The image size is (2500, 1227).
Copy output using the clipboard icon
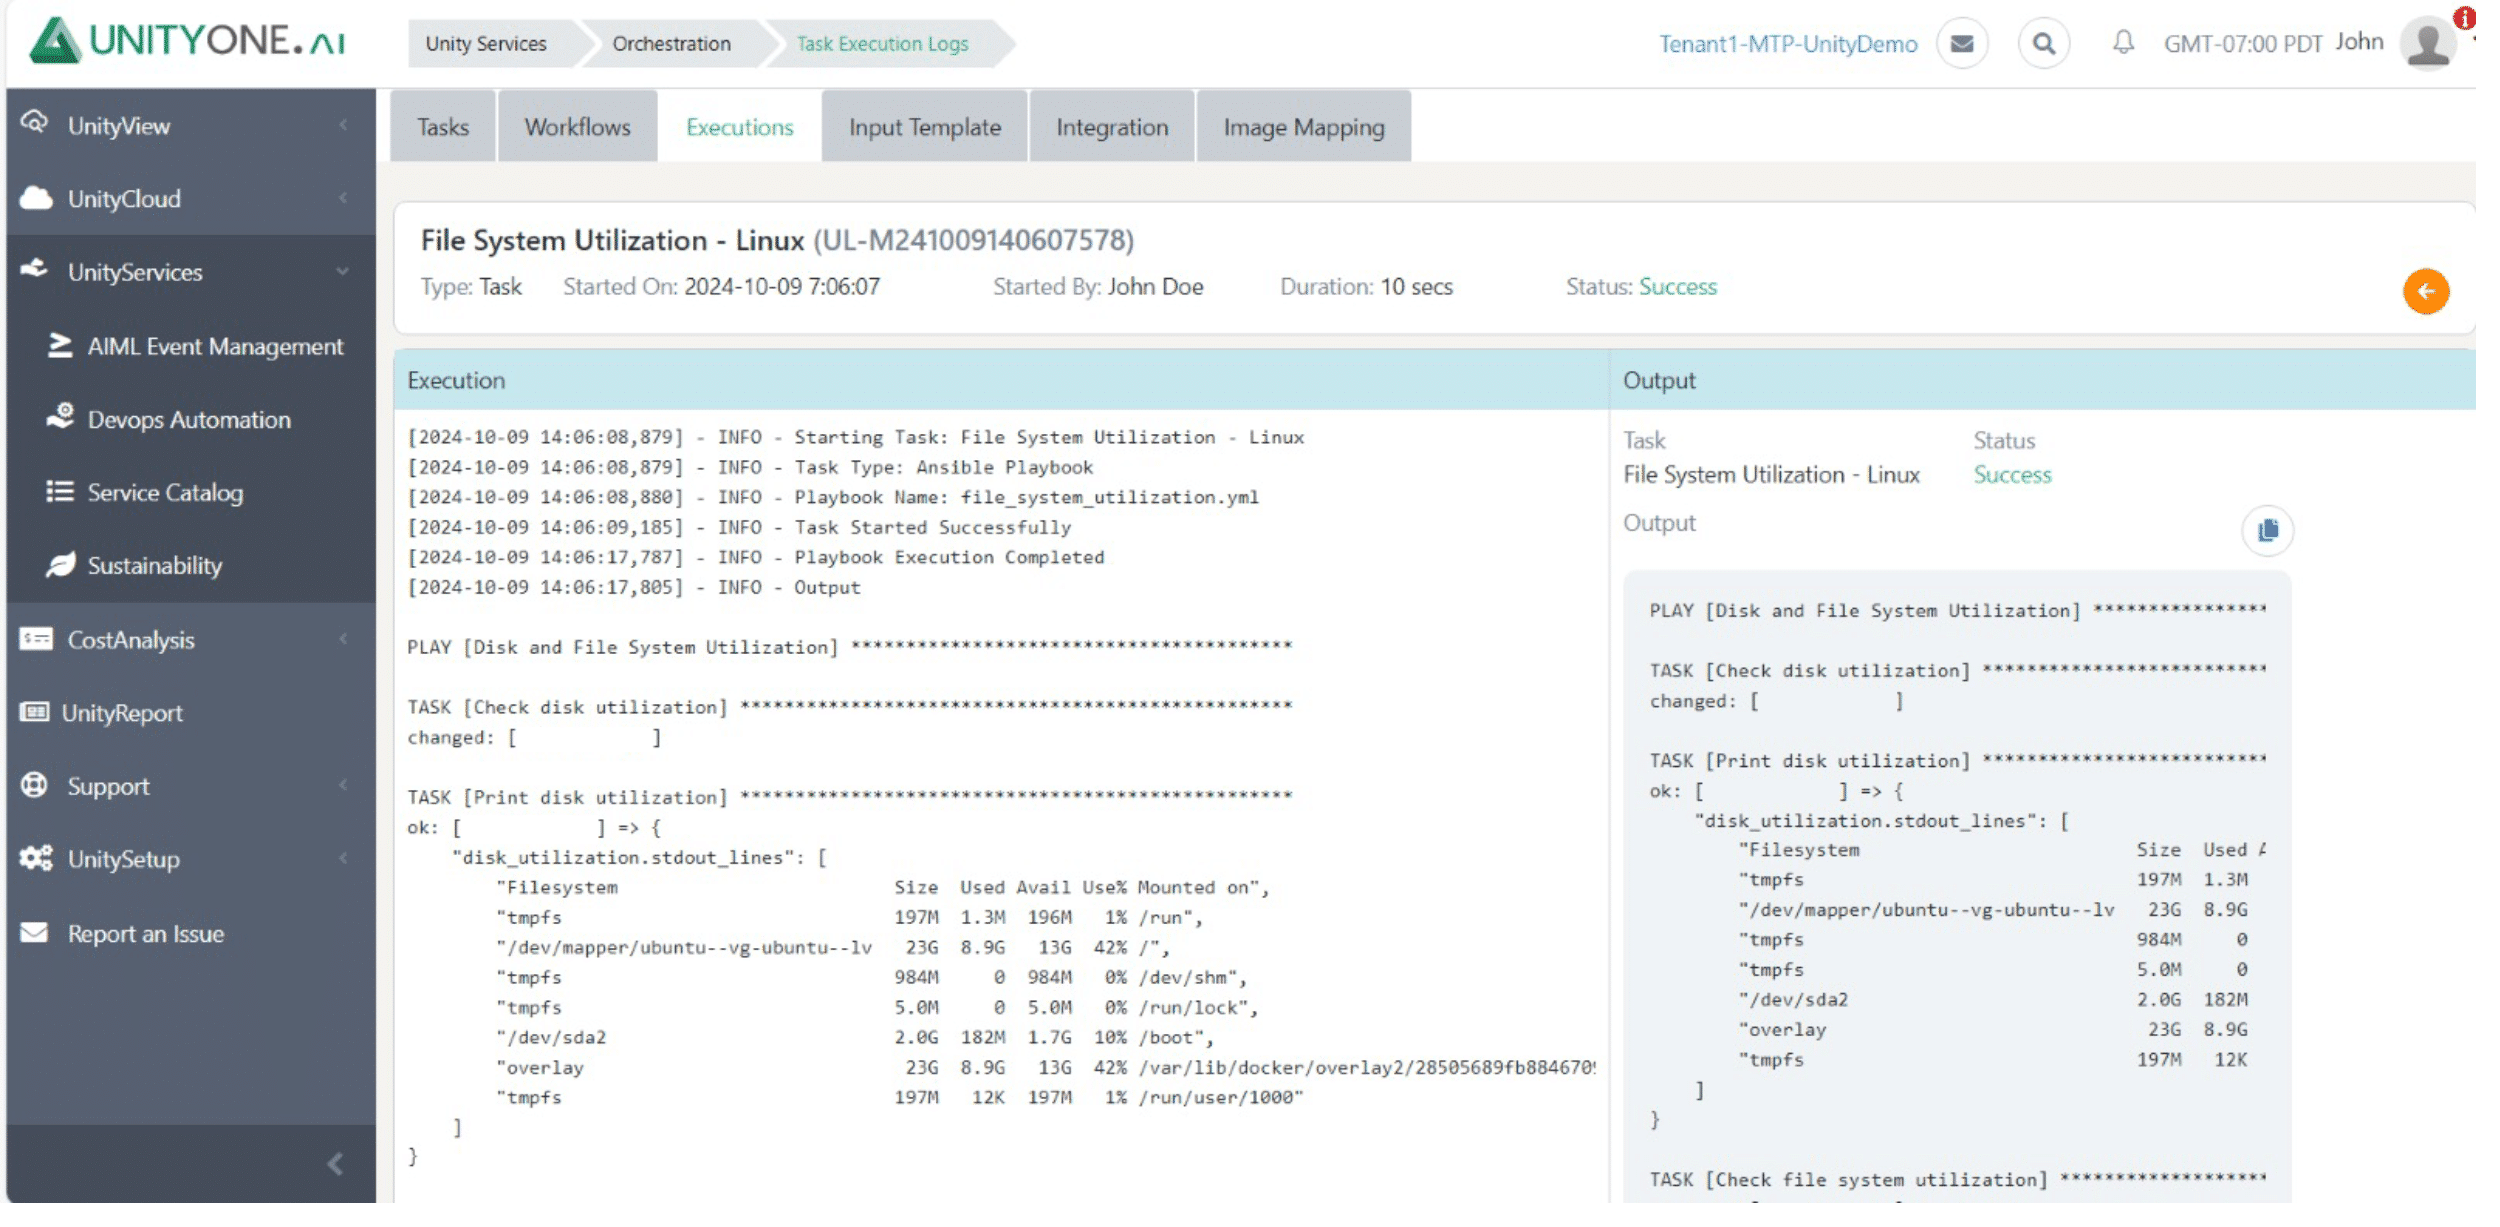click(2267, 530)
